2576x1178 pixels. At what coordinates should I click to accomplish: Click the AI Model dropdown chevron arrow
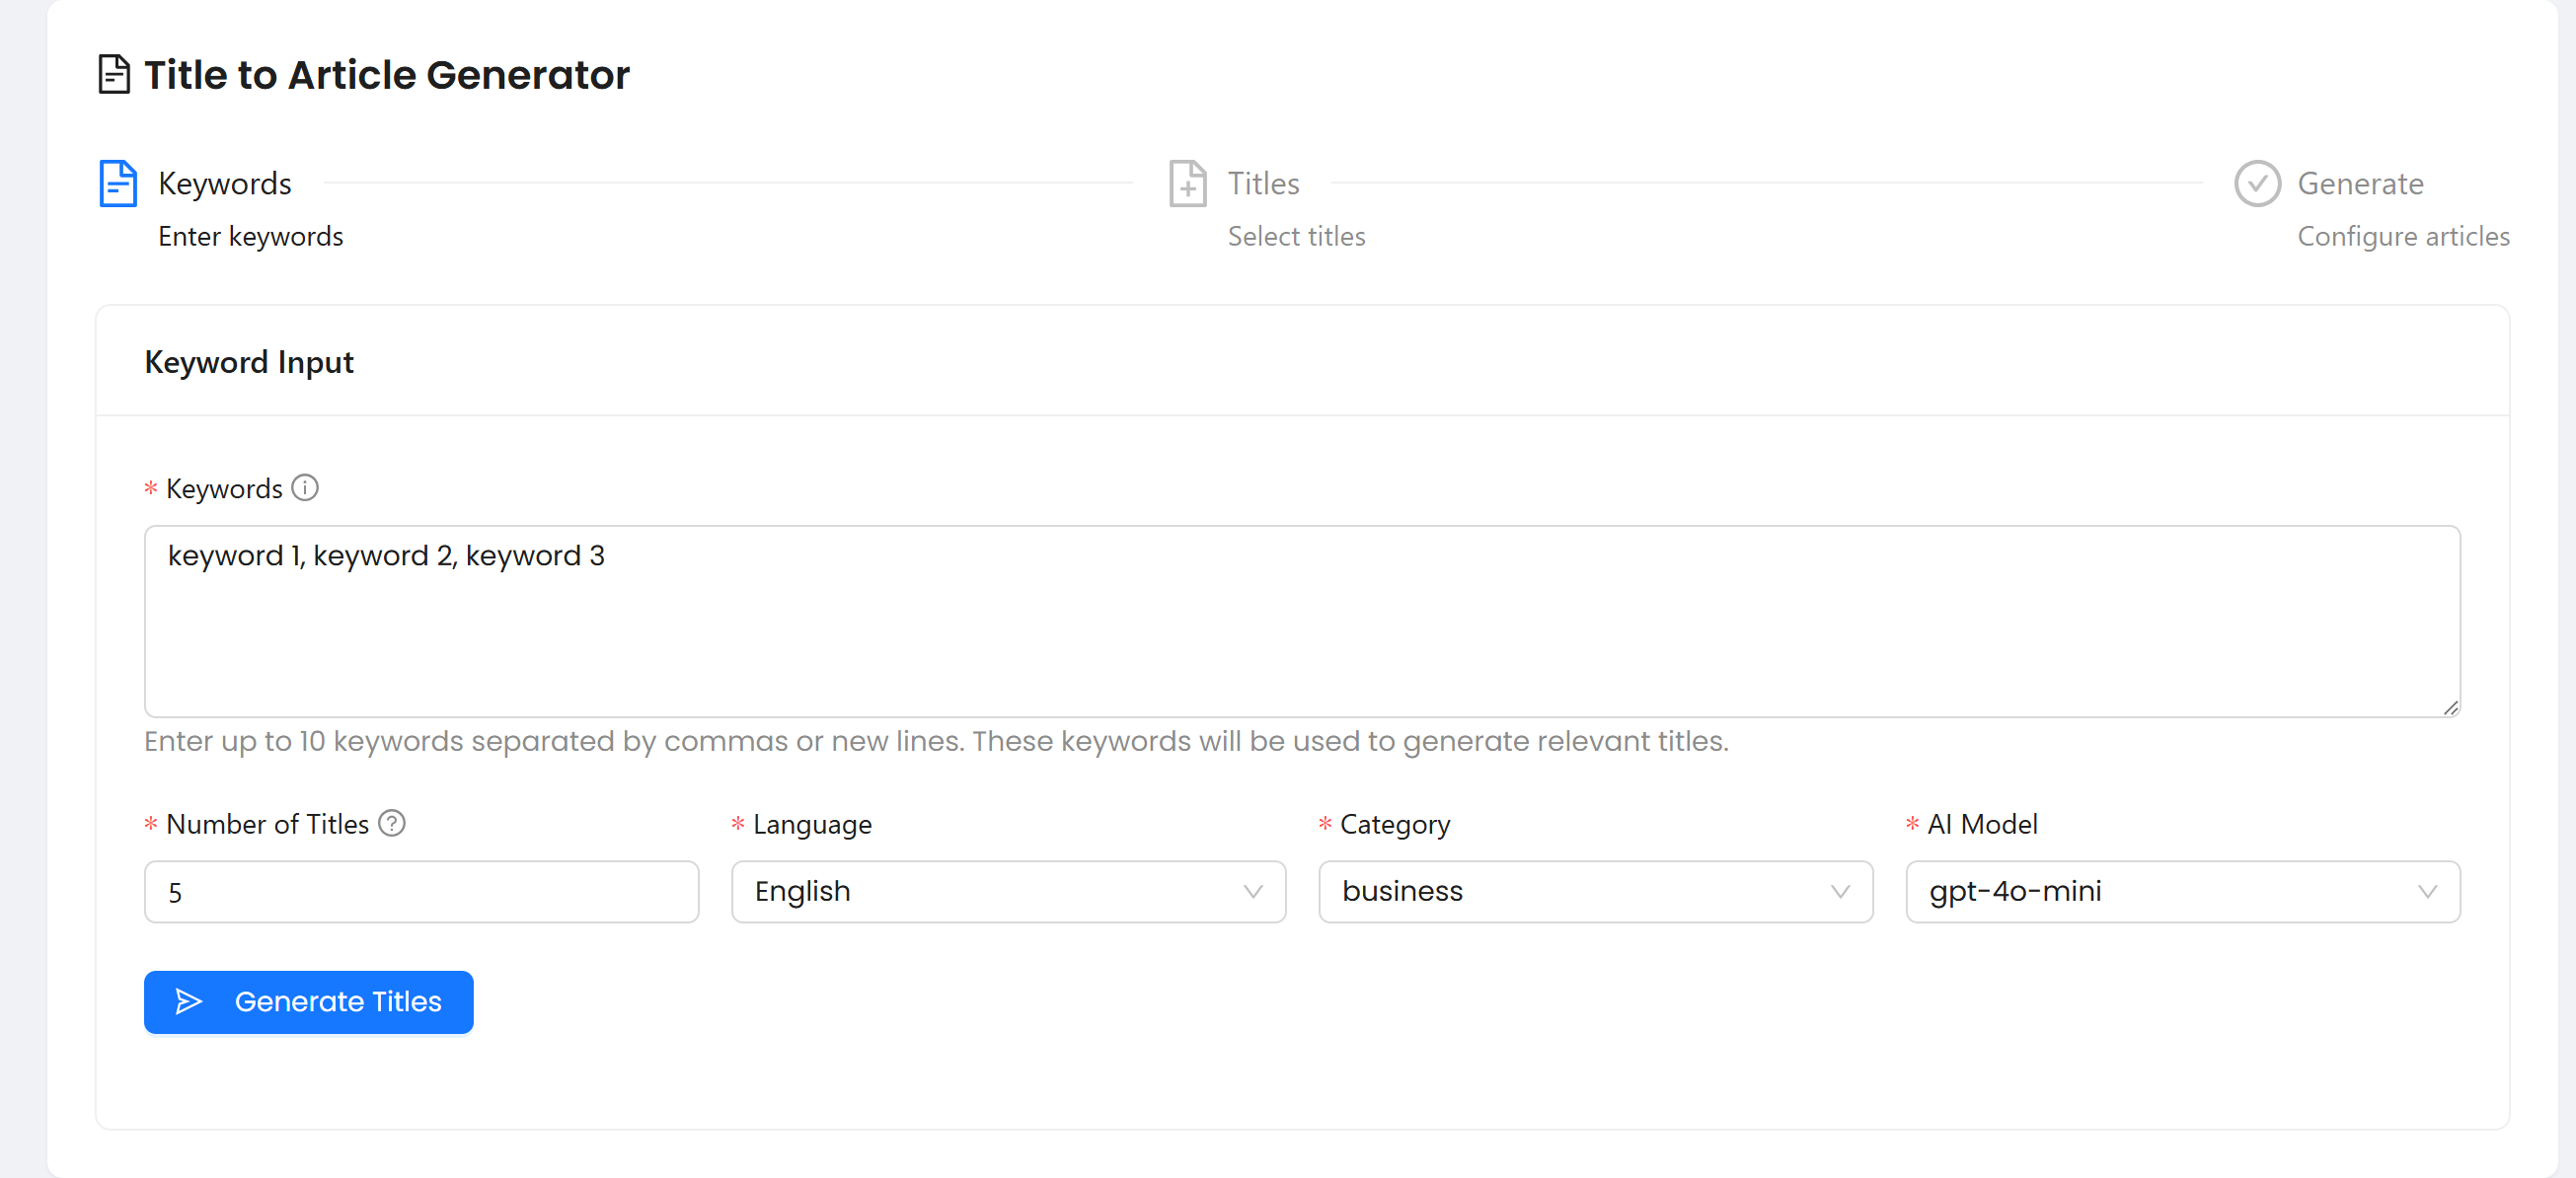point(2427,891)
